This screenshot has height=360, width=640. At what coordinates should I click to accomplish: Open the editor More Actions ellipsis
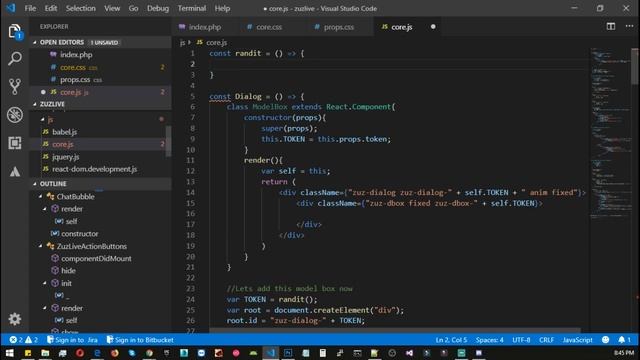pyautogui.click(x=629, y=27)
